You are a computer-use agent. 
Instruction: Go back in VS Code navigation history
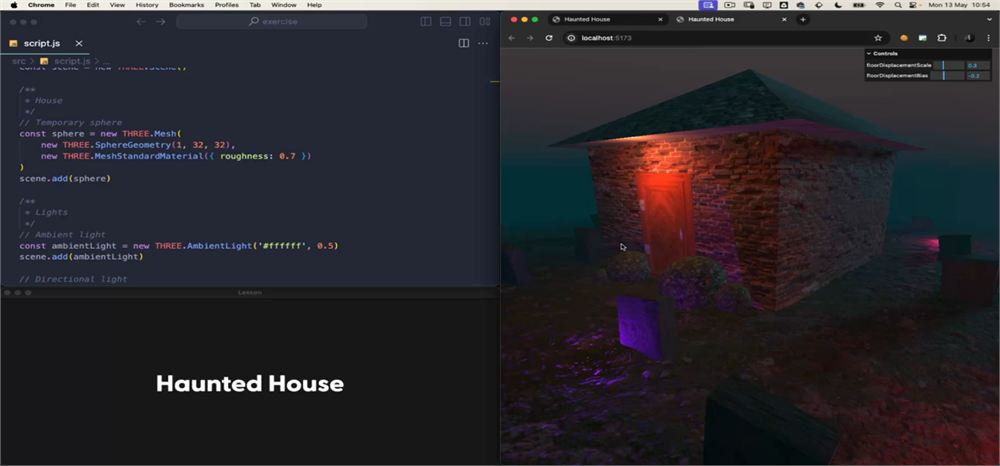click(141, 22)
